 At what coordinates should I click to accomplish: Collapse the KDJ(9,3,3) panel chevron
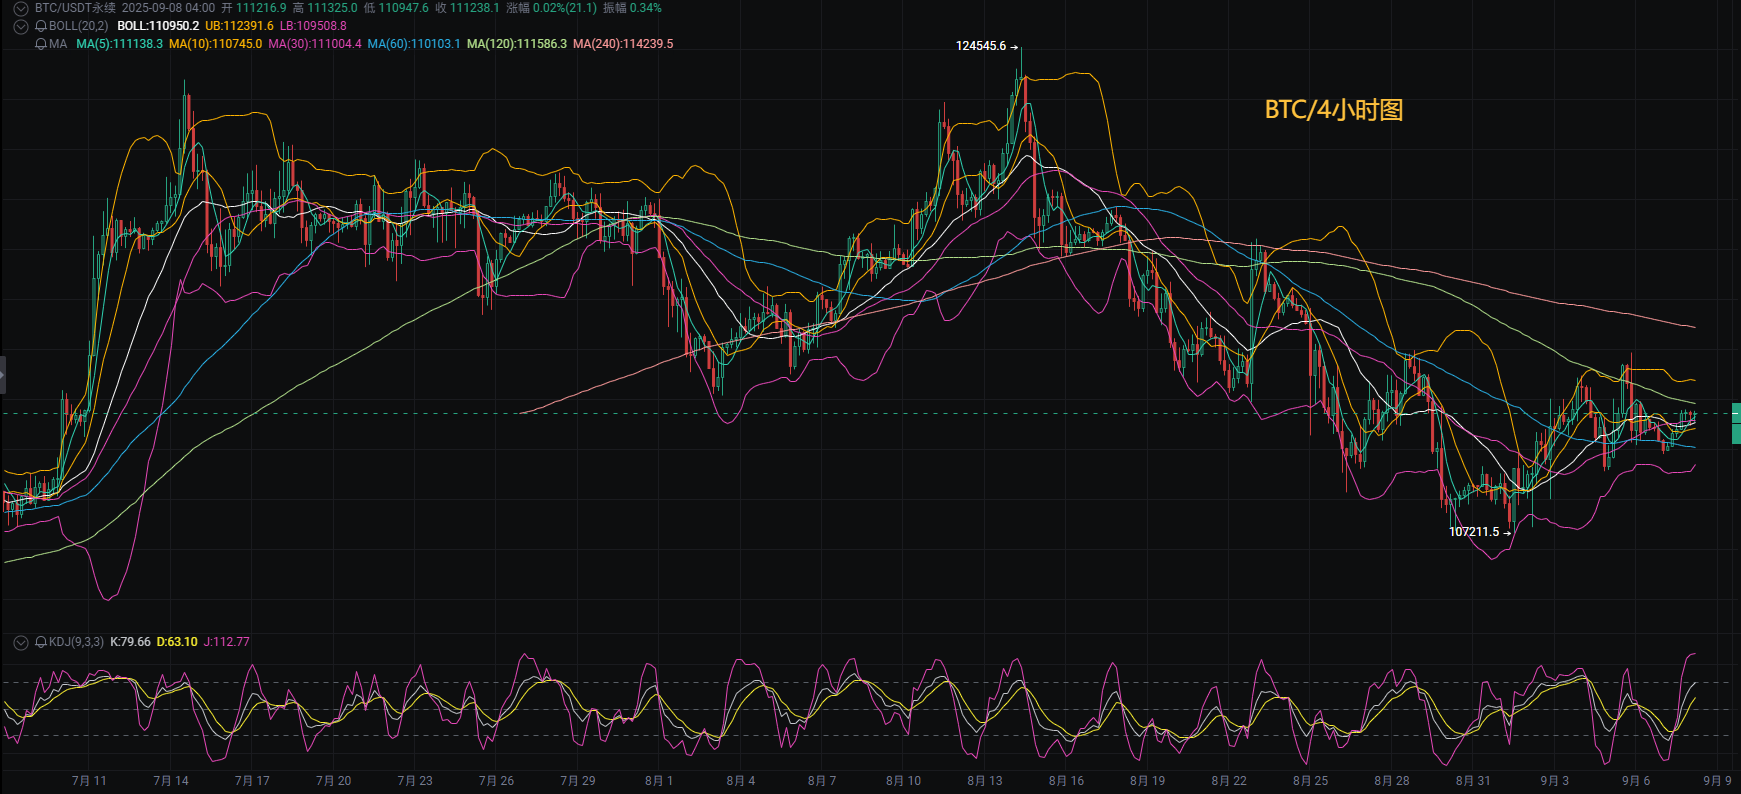[x=20, y=642]
